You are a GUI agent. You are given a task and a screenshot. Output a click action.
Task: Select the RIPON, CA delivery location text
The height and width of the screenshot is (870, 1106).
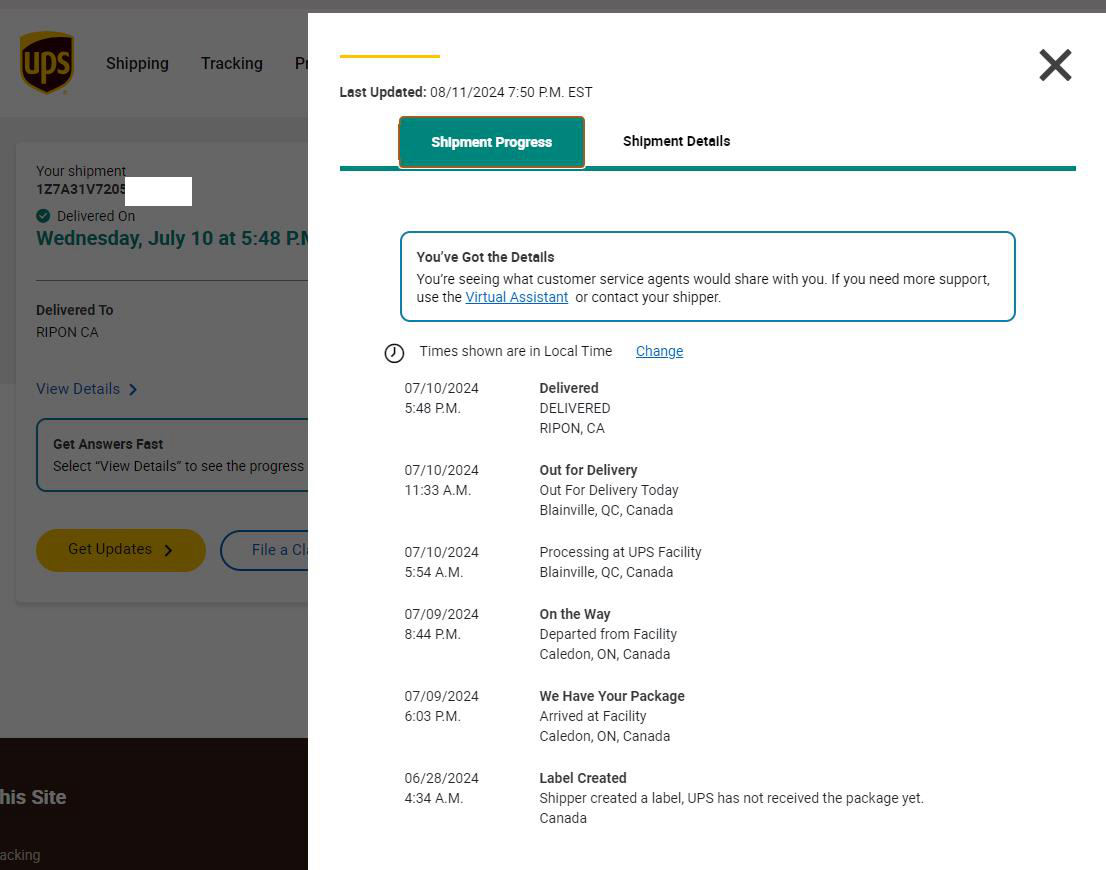[x=571, y=428]
